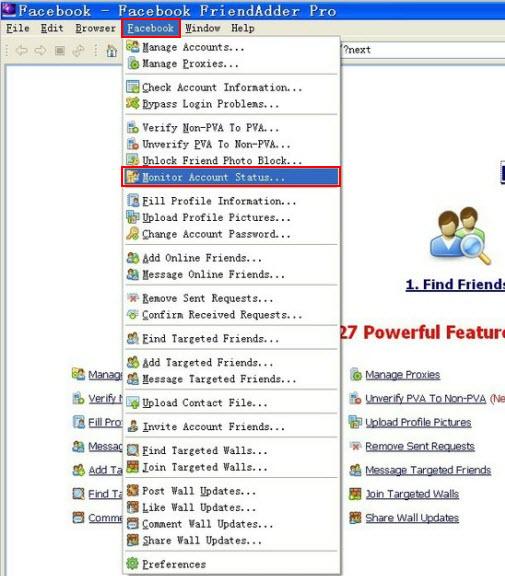The width and height of the screenshot is (505, 576).
Task: Click the page icon beside Message Targeted Friends link
Action: pos(356,470)
